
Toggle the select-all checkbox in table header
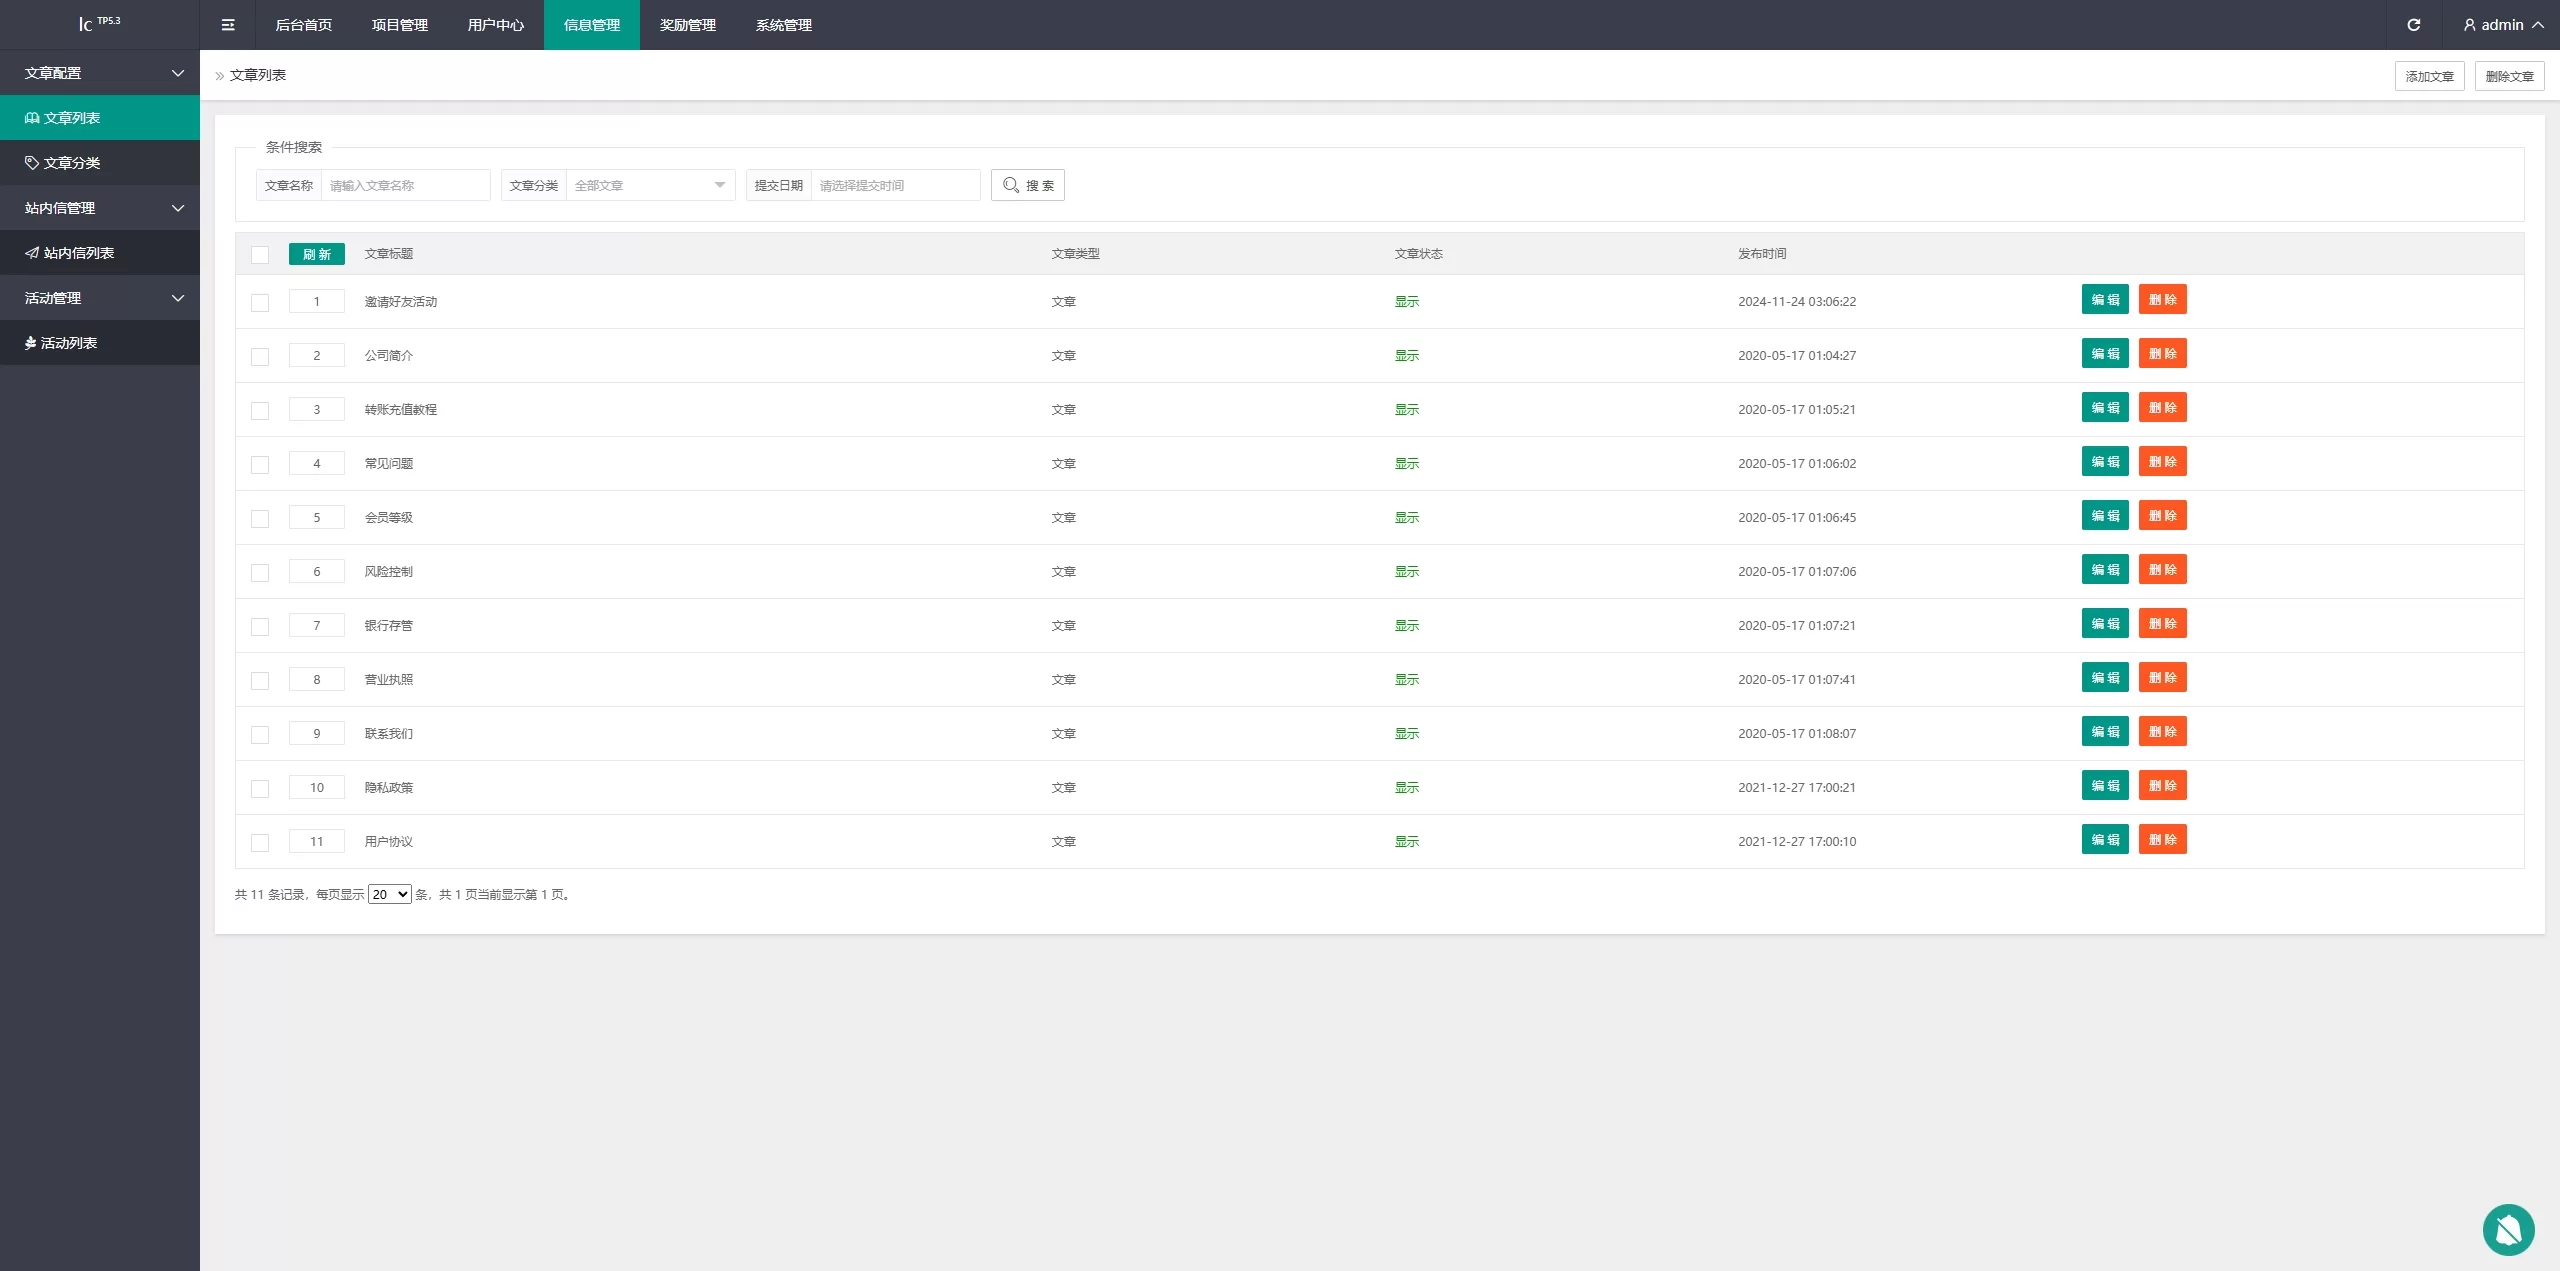pyautogui.click(x=260, y=255)
